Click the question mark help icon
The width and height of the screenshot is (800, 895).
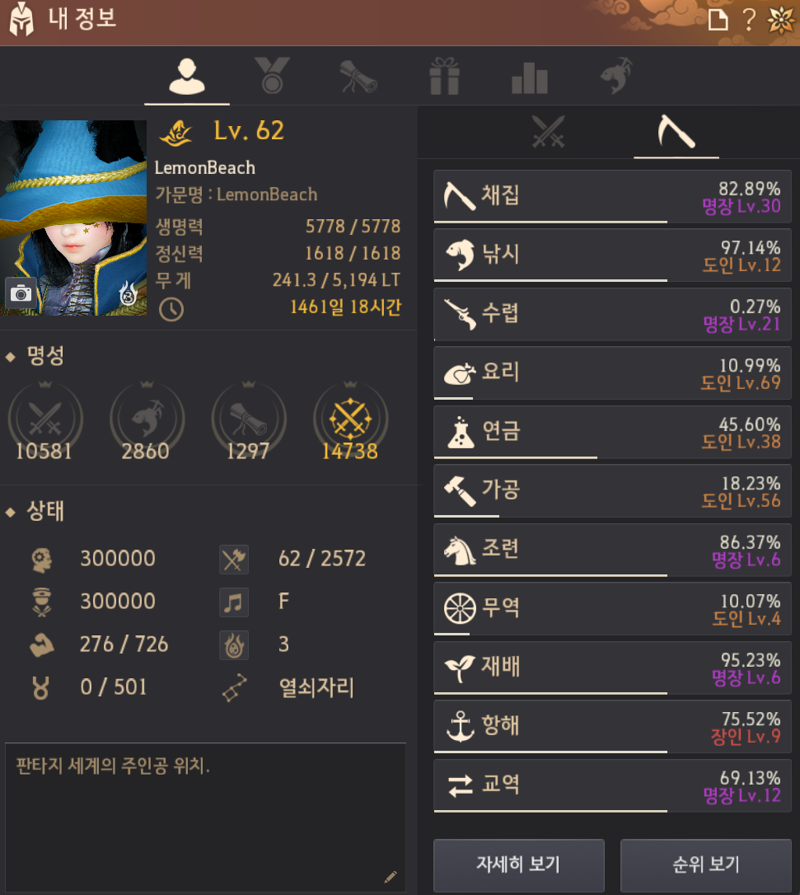point(749,20)
